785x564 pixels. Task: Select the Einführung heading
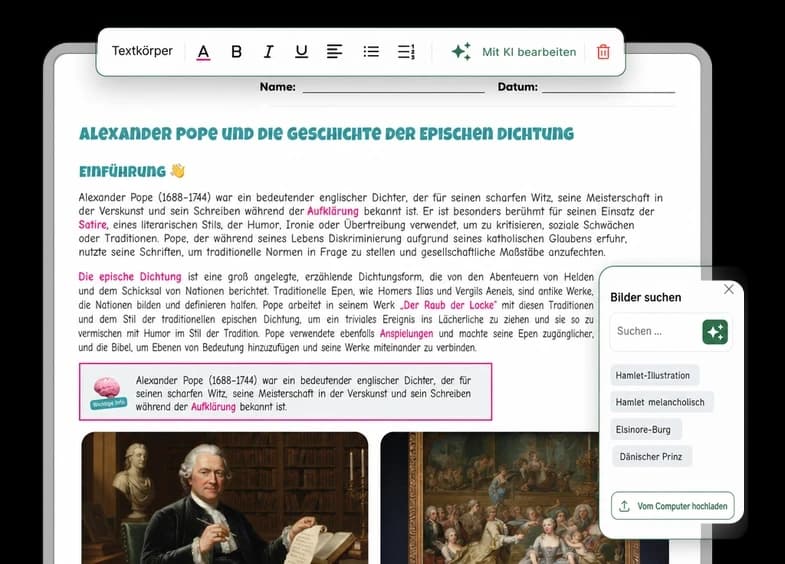[122, 172]
